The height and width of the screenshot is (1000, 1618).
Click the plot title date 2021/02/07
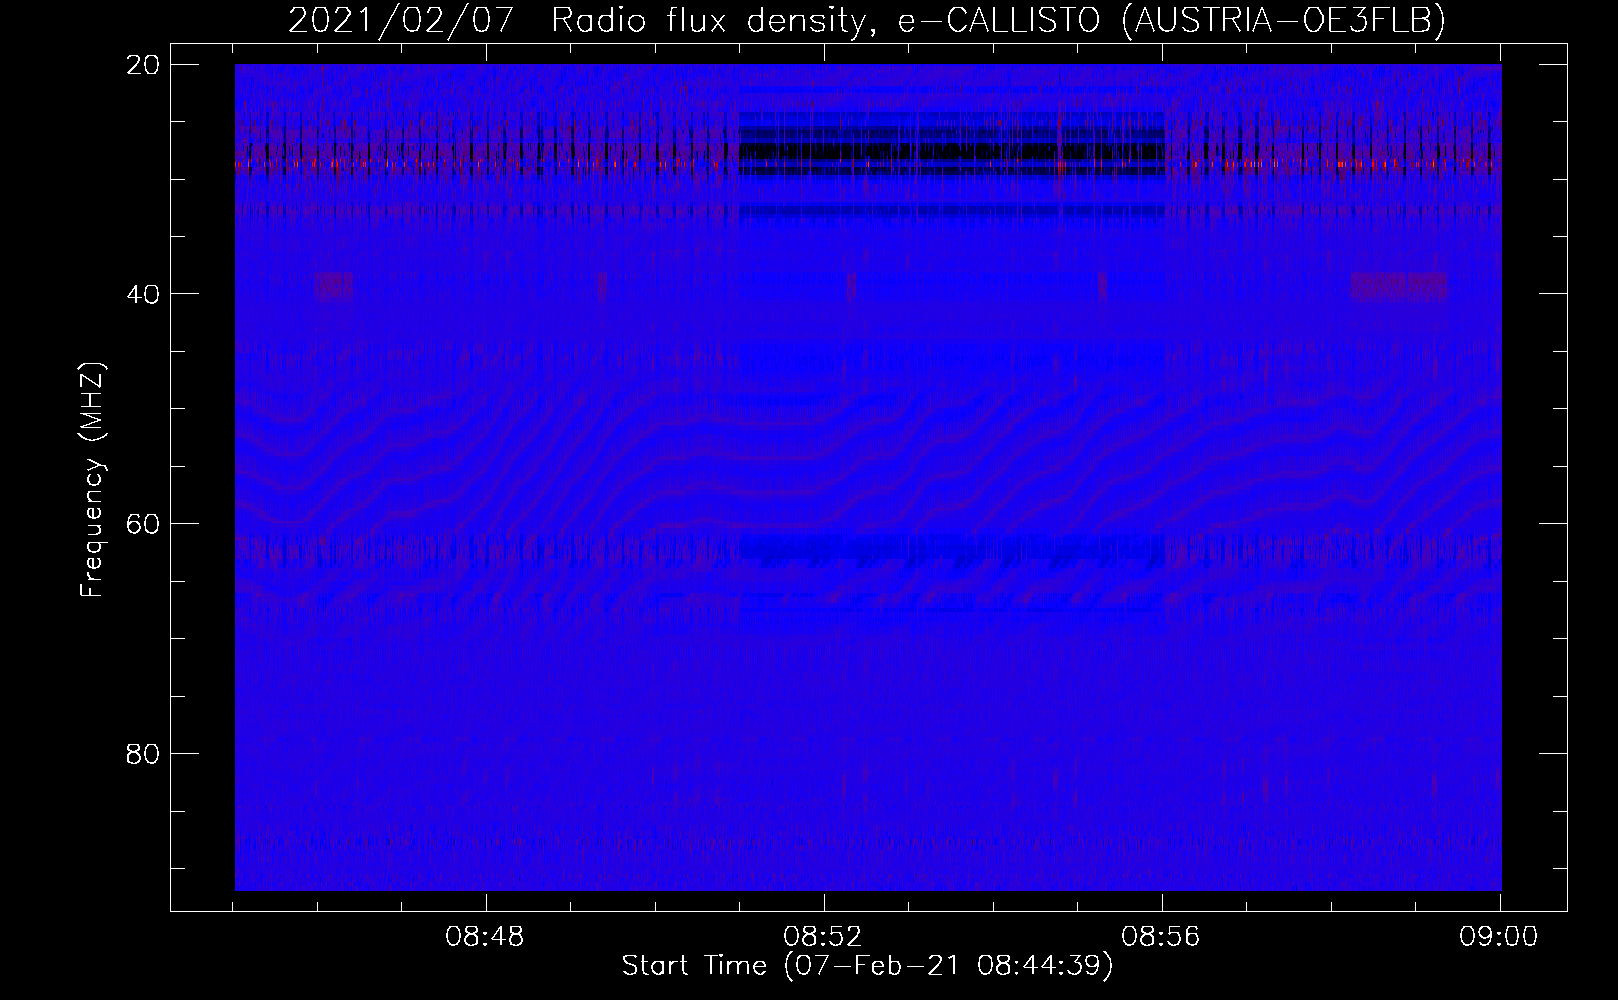tap(402, 19)
